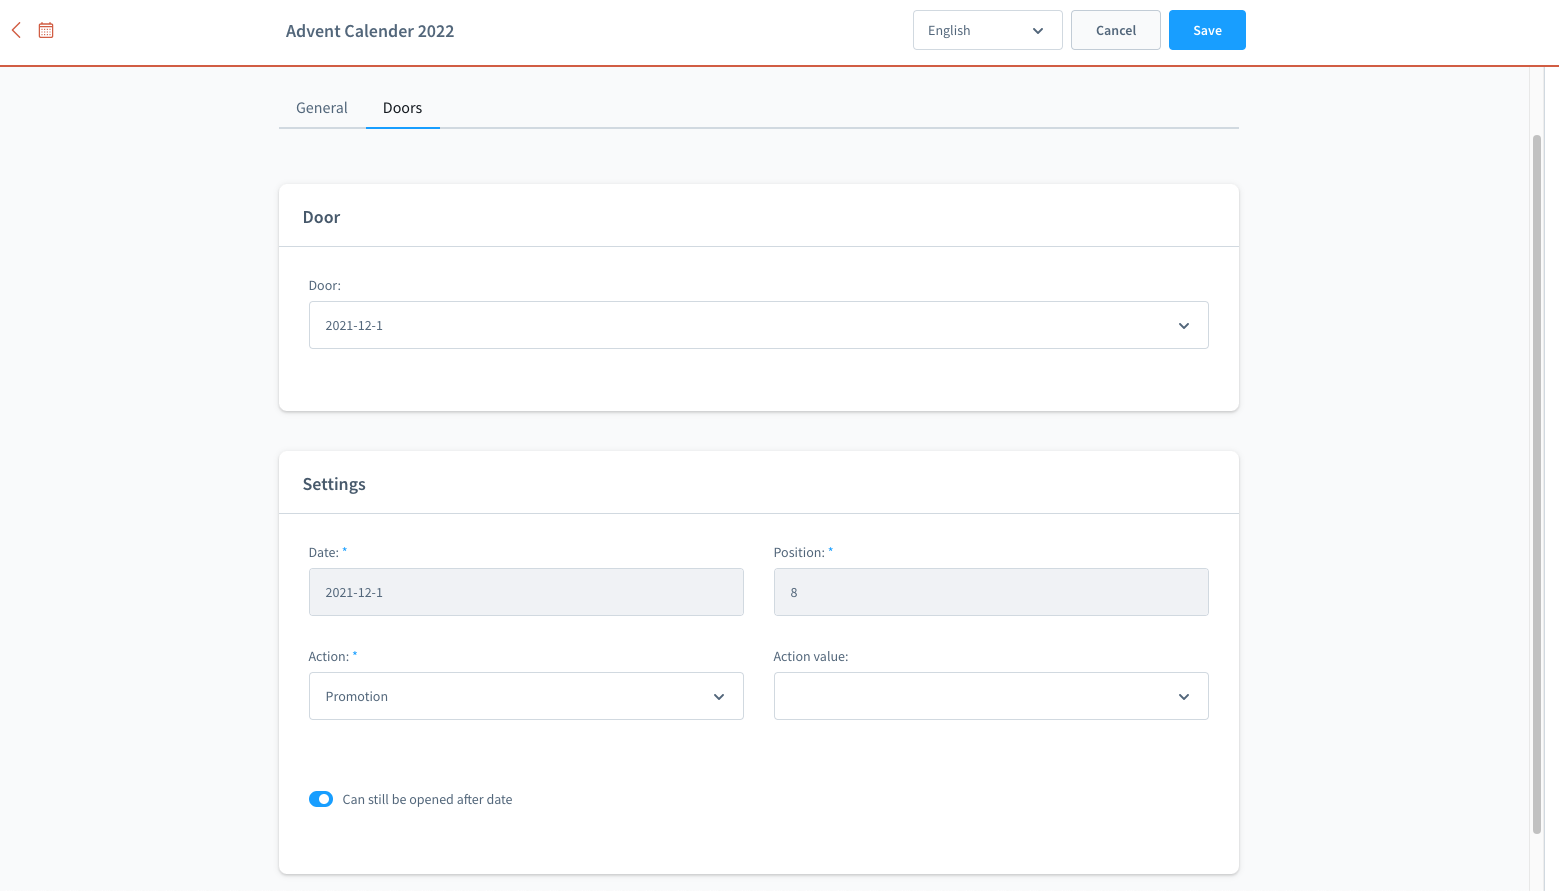
Task: Click the page vertical scrollbar
Action: click(x=1537, y=484)
